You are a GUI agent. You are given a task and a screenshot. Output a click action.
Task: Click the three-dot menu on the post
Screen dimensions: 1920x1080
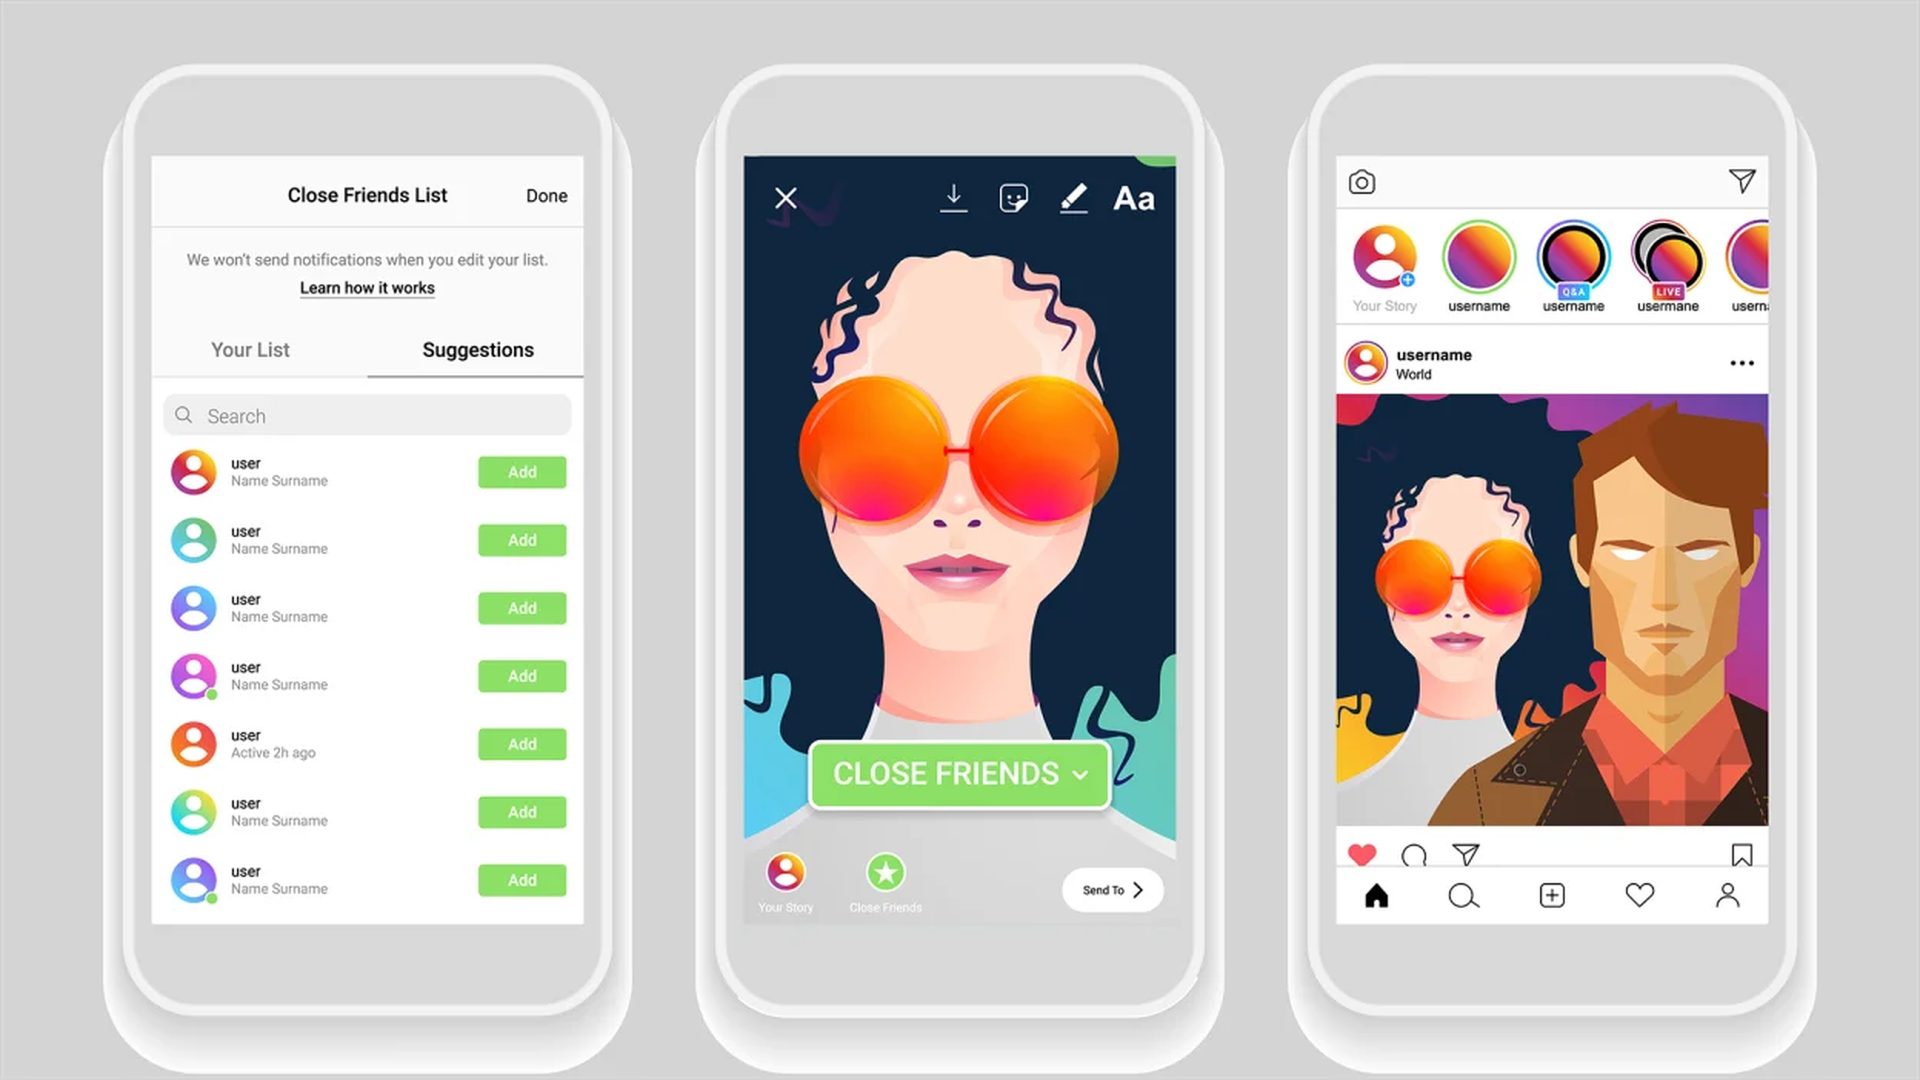point(1742,363)
